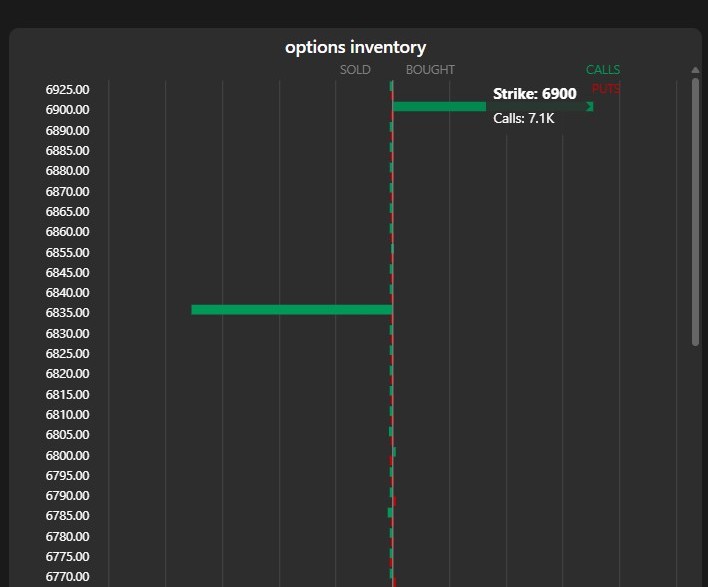The image size is (708, 587).
Task: Click the 6835.00 strike label
Action: tap(68, 313)
